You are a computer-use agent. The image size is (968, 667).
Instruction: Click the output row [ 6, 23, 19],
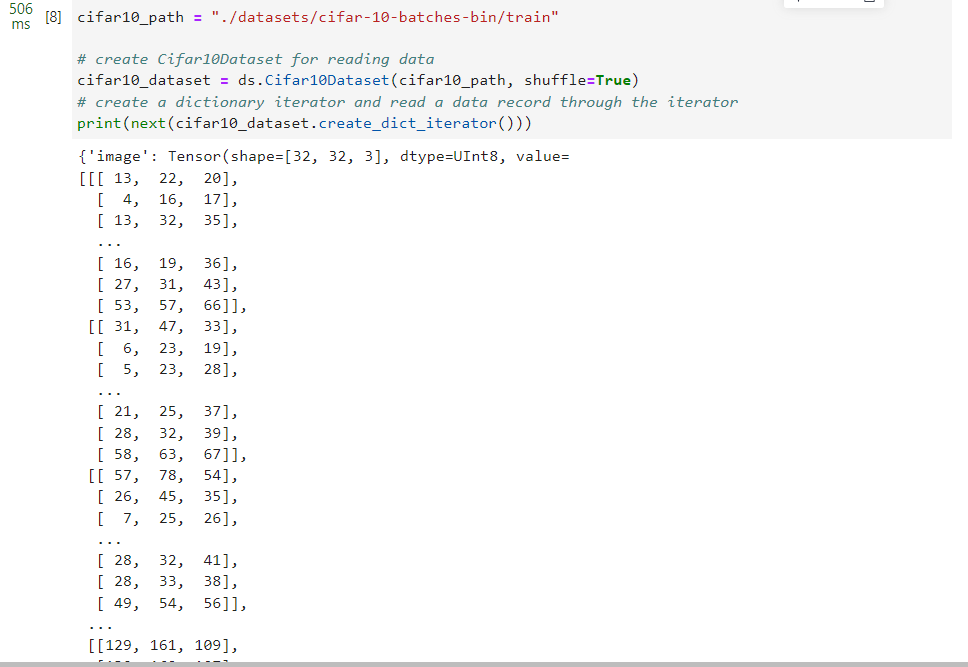[x=167, y=349]
